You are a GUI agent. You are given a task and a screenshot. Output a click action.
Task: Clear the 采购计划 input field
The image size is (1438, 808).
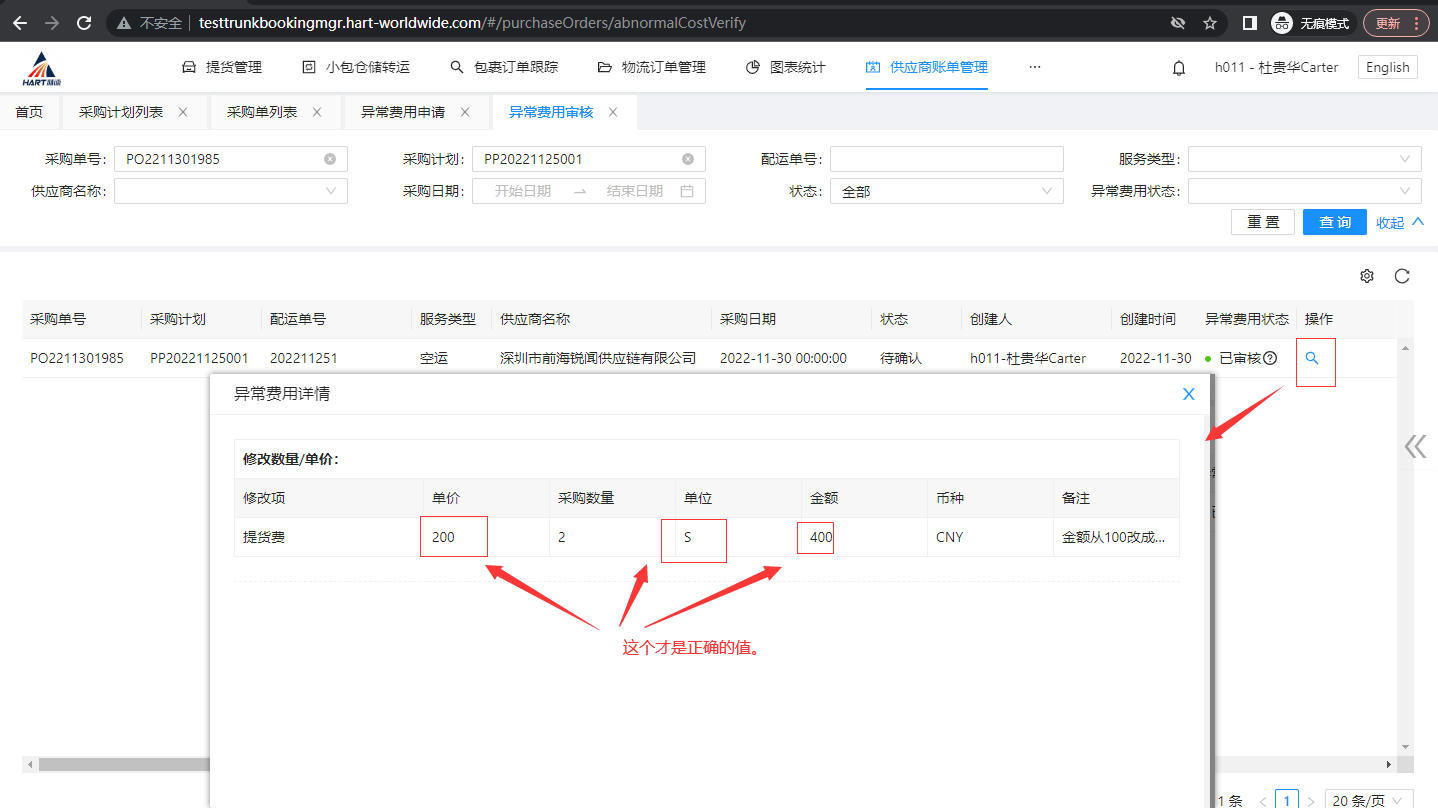(688, 159)
